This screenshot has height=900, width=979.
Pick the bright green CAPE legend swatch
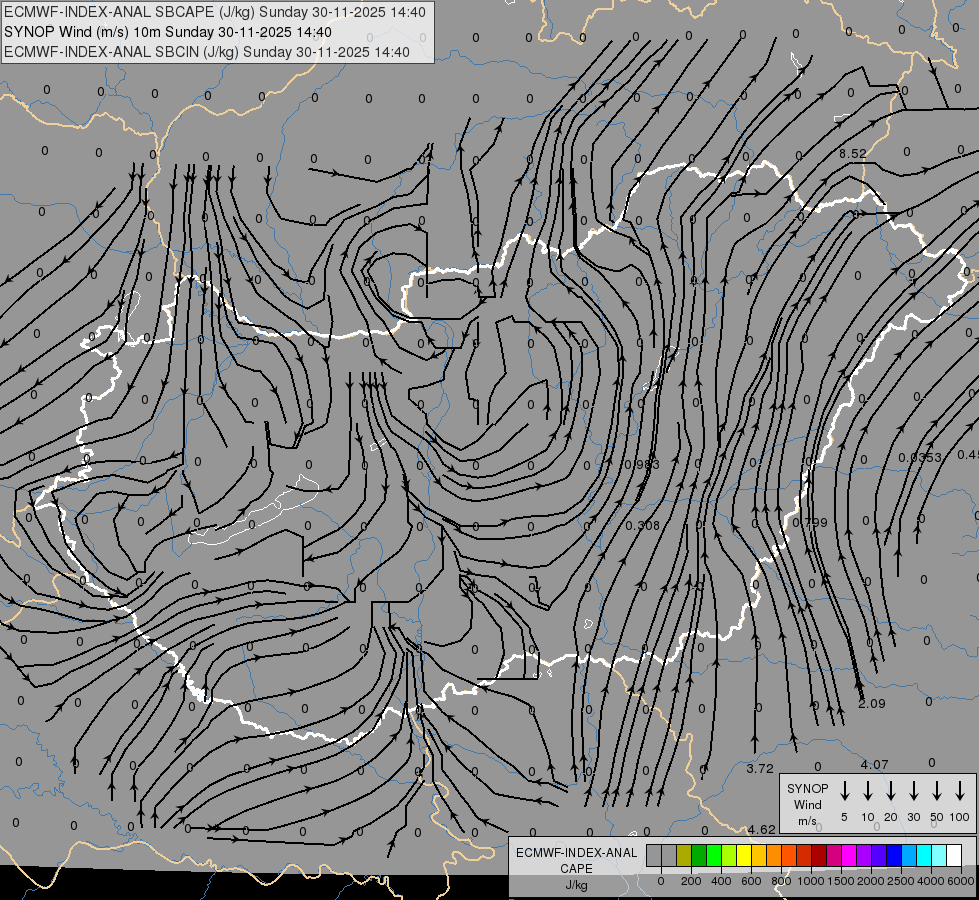point(714,855)
